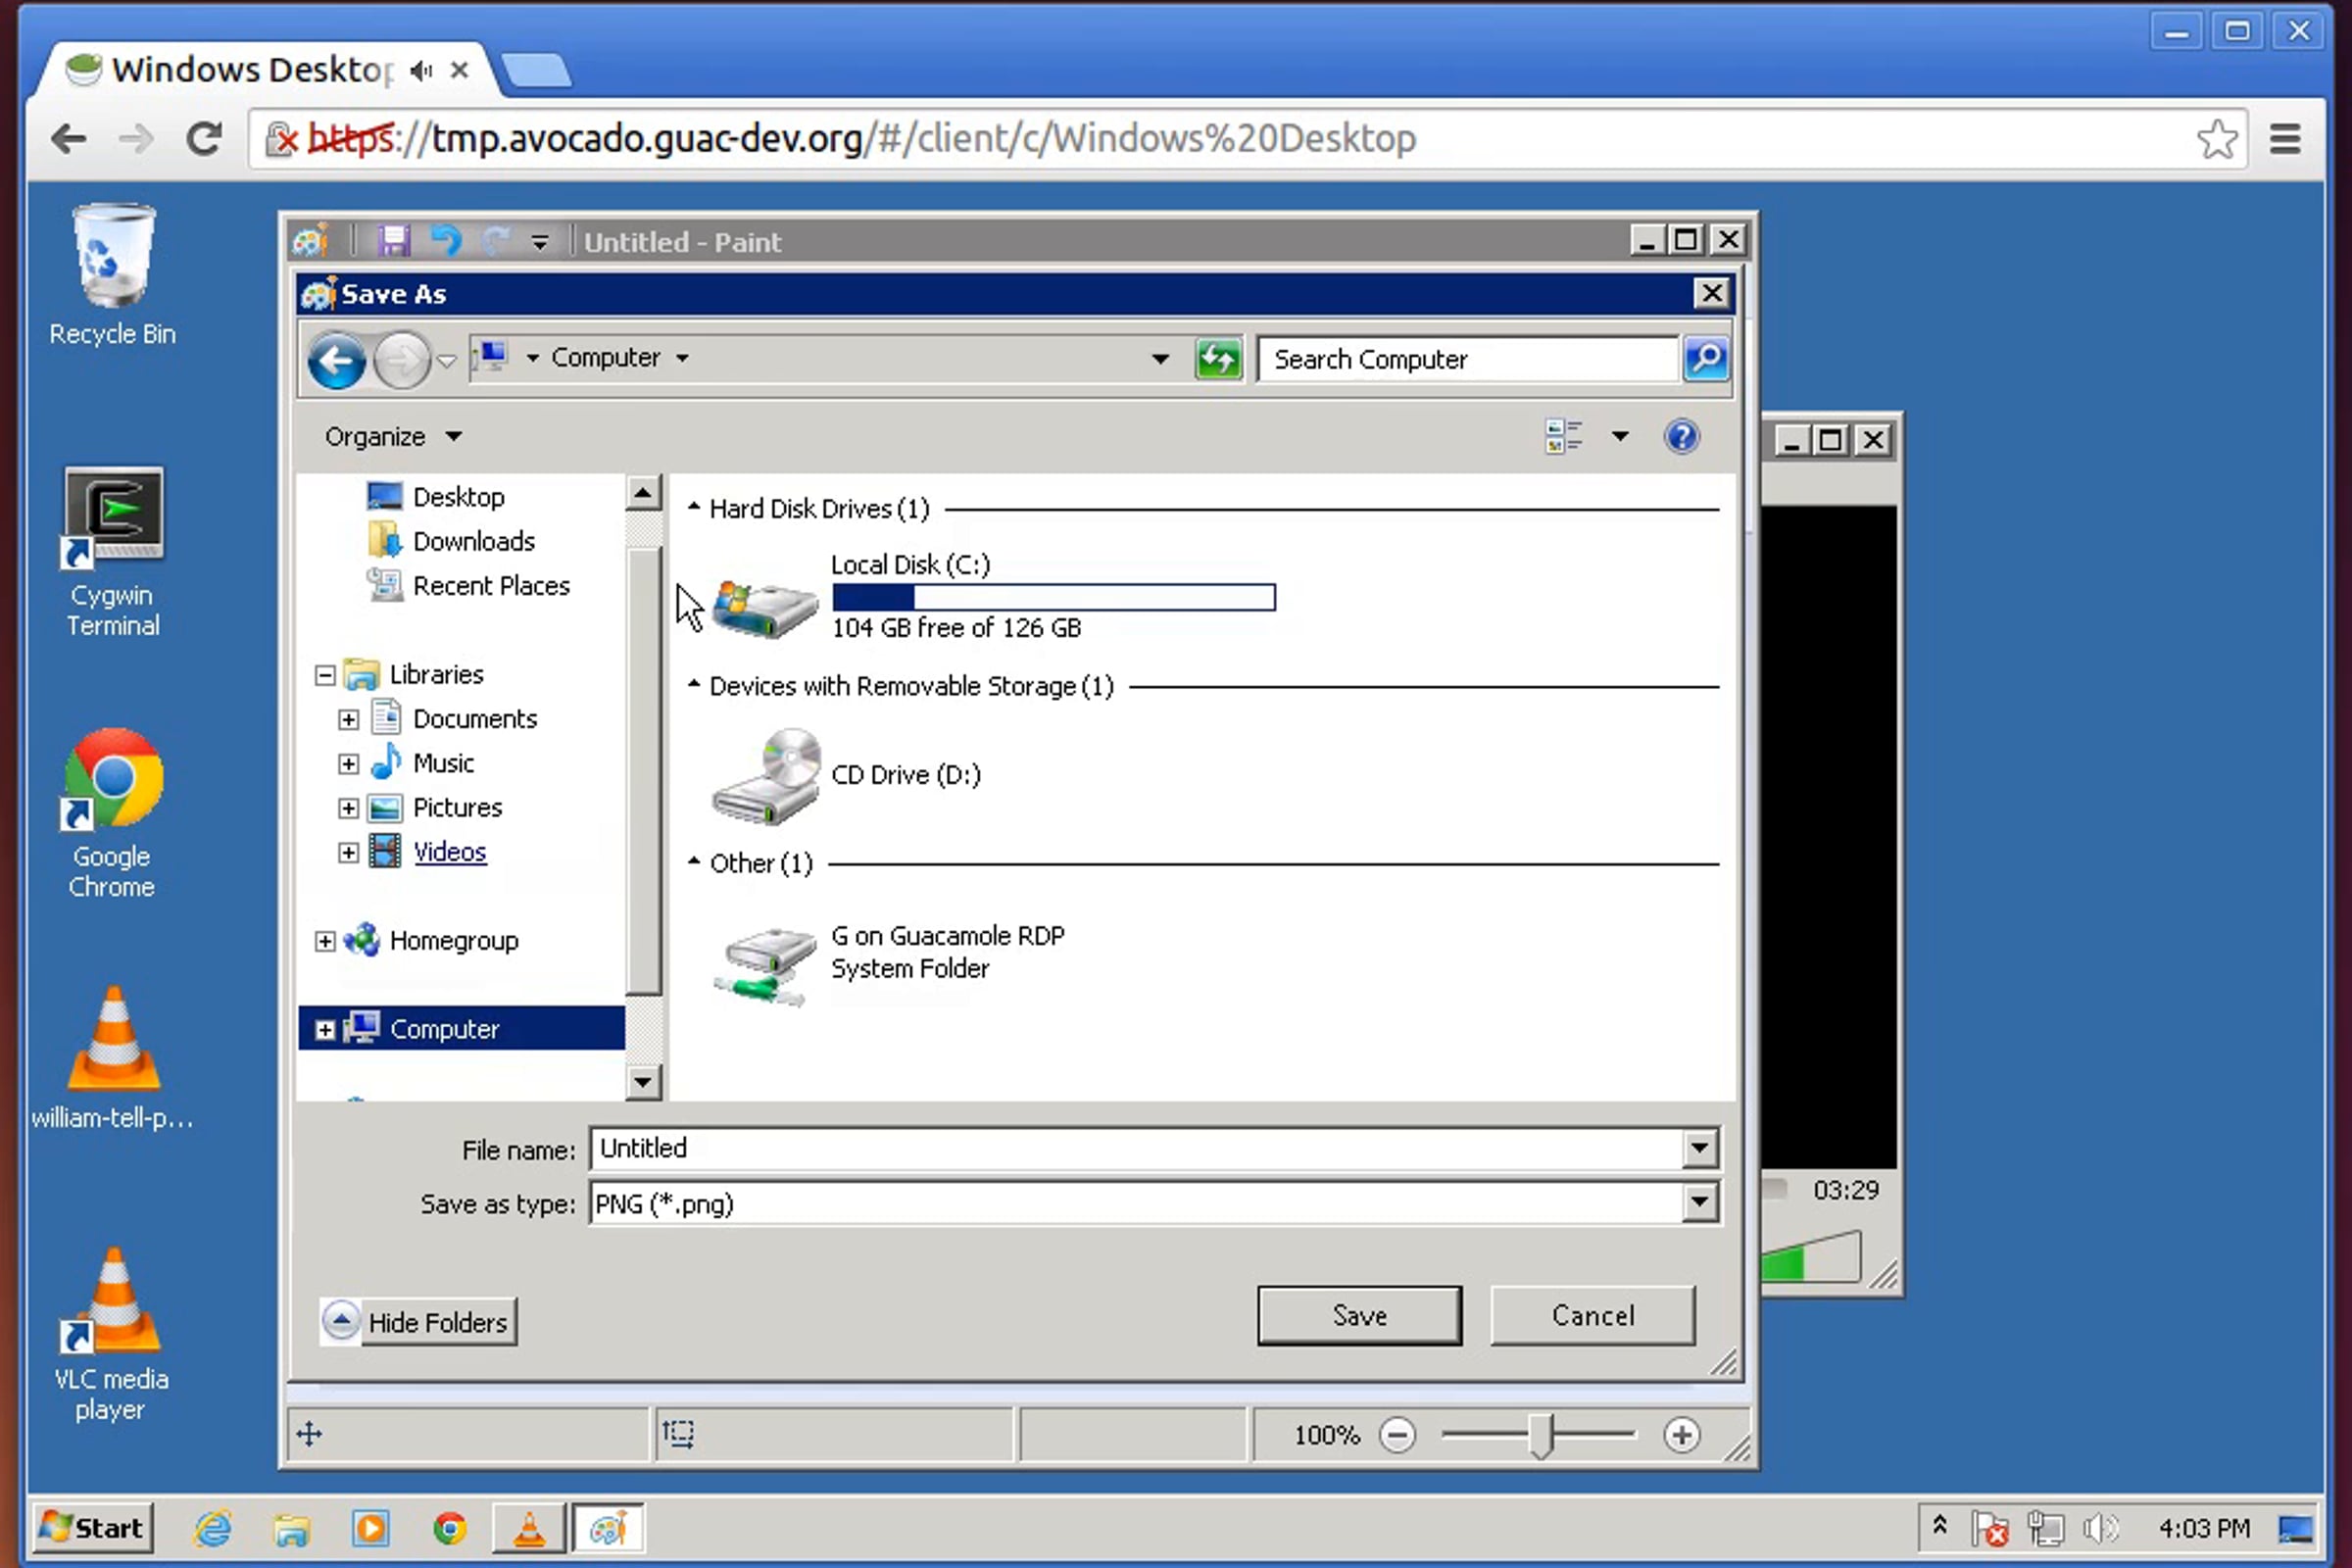Image resolution: width=2352 pixels, height=1568 pixels.
Task: Click the Undo arrow in Paint's title bar
Action: (446, 241)
